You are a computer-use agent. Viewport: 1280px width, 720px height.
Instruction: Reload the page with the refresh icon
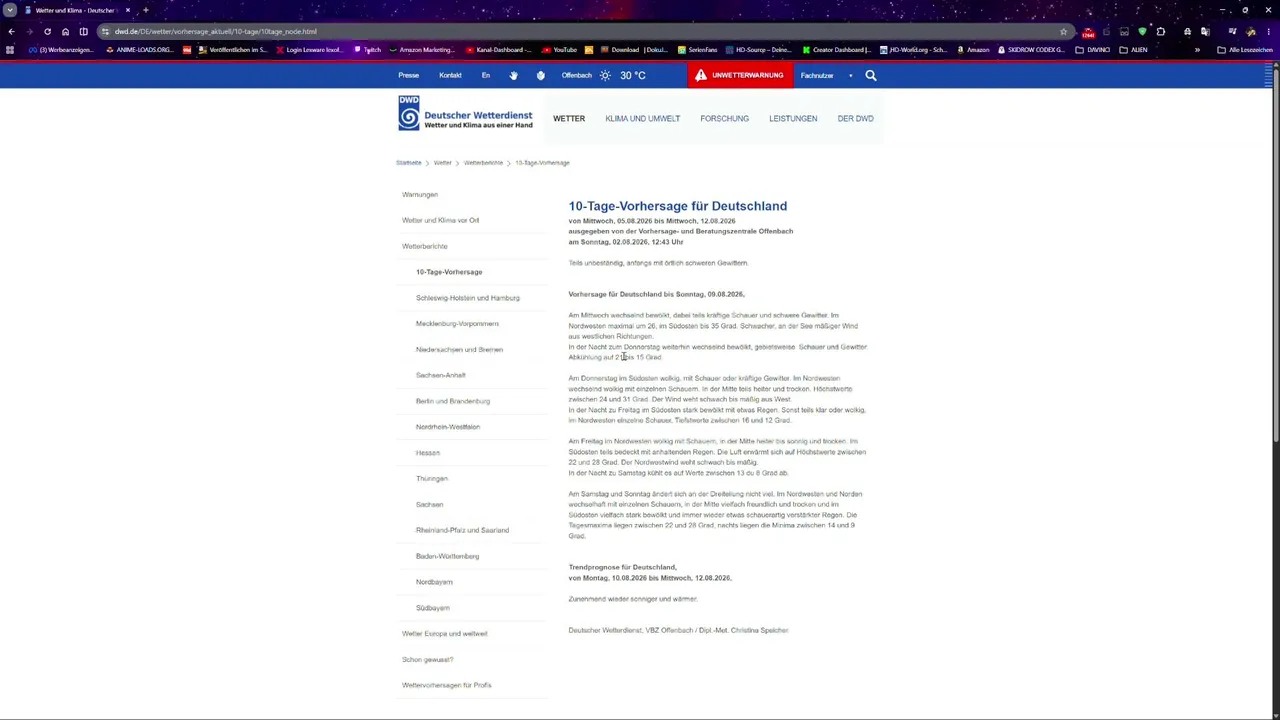pyautogui.click(x=47, y=31)
